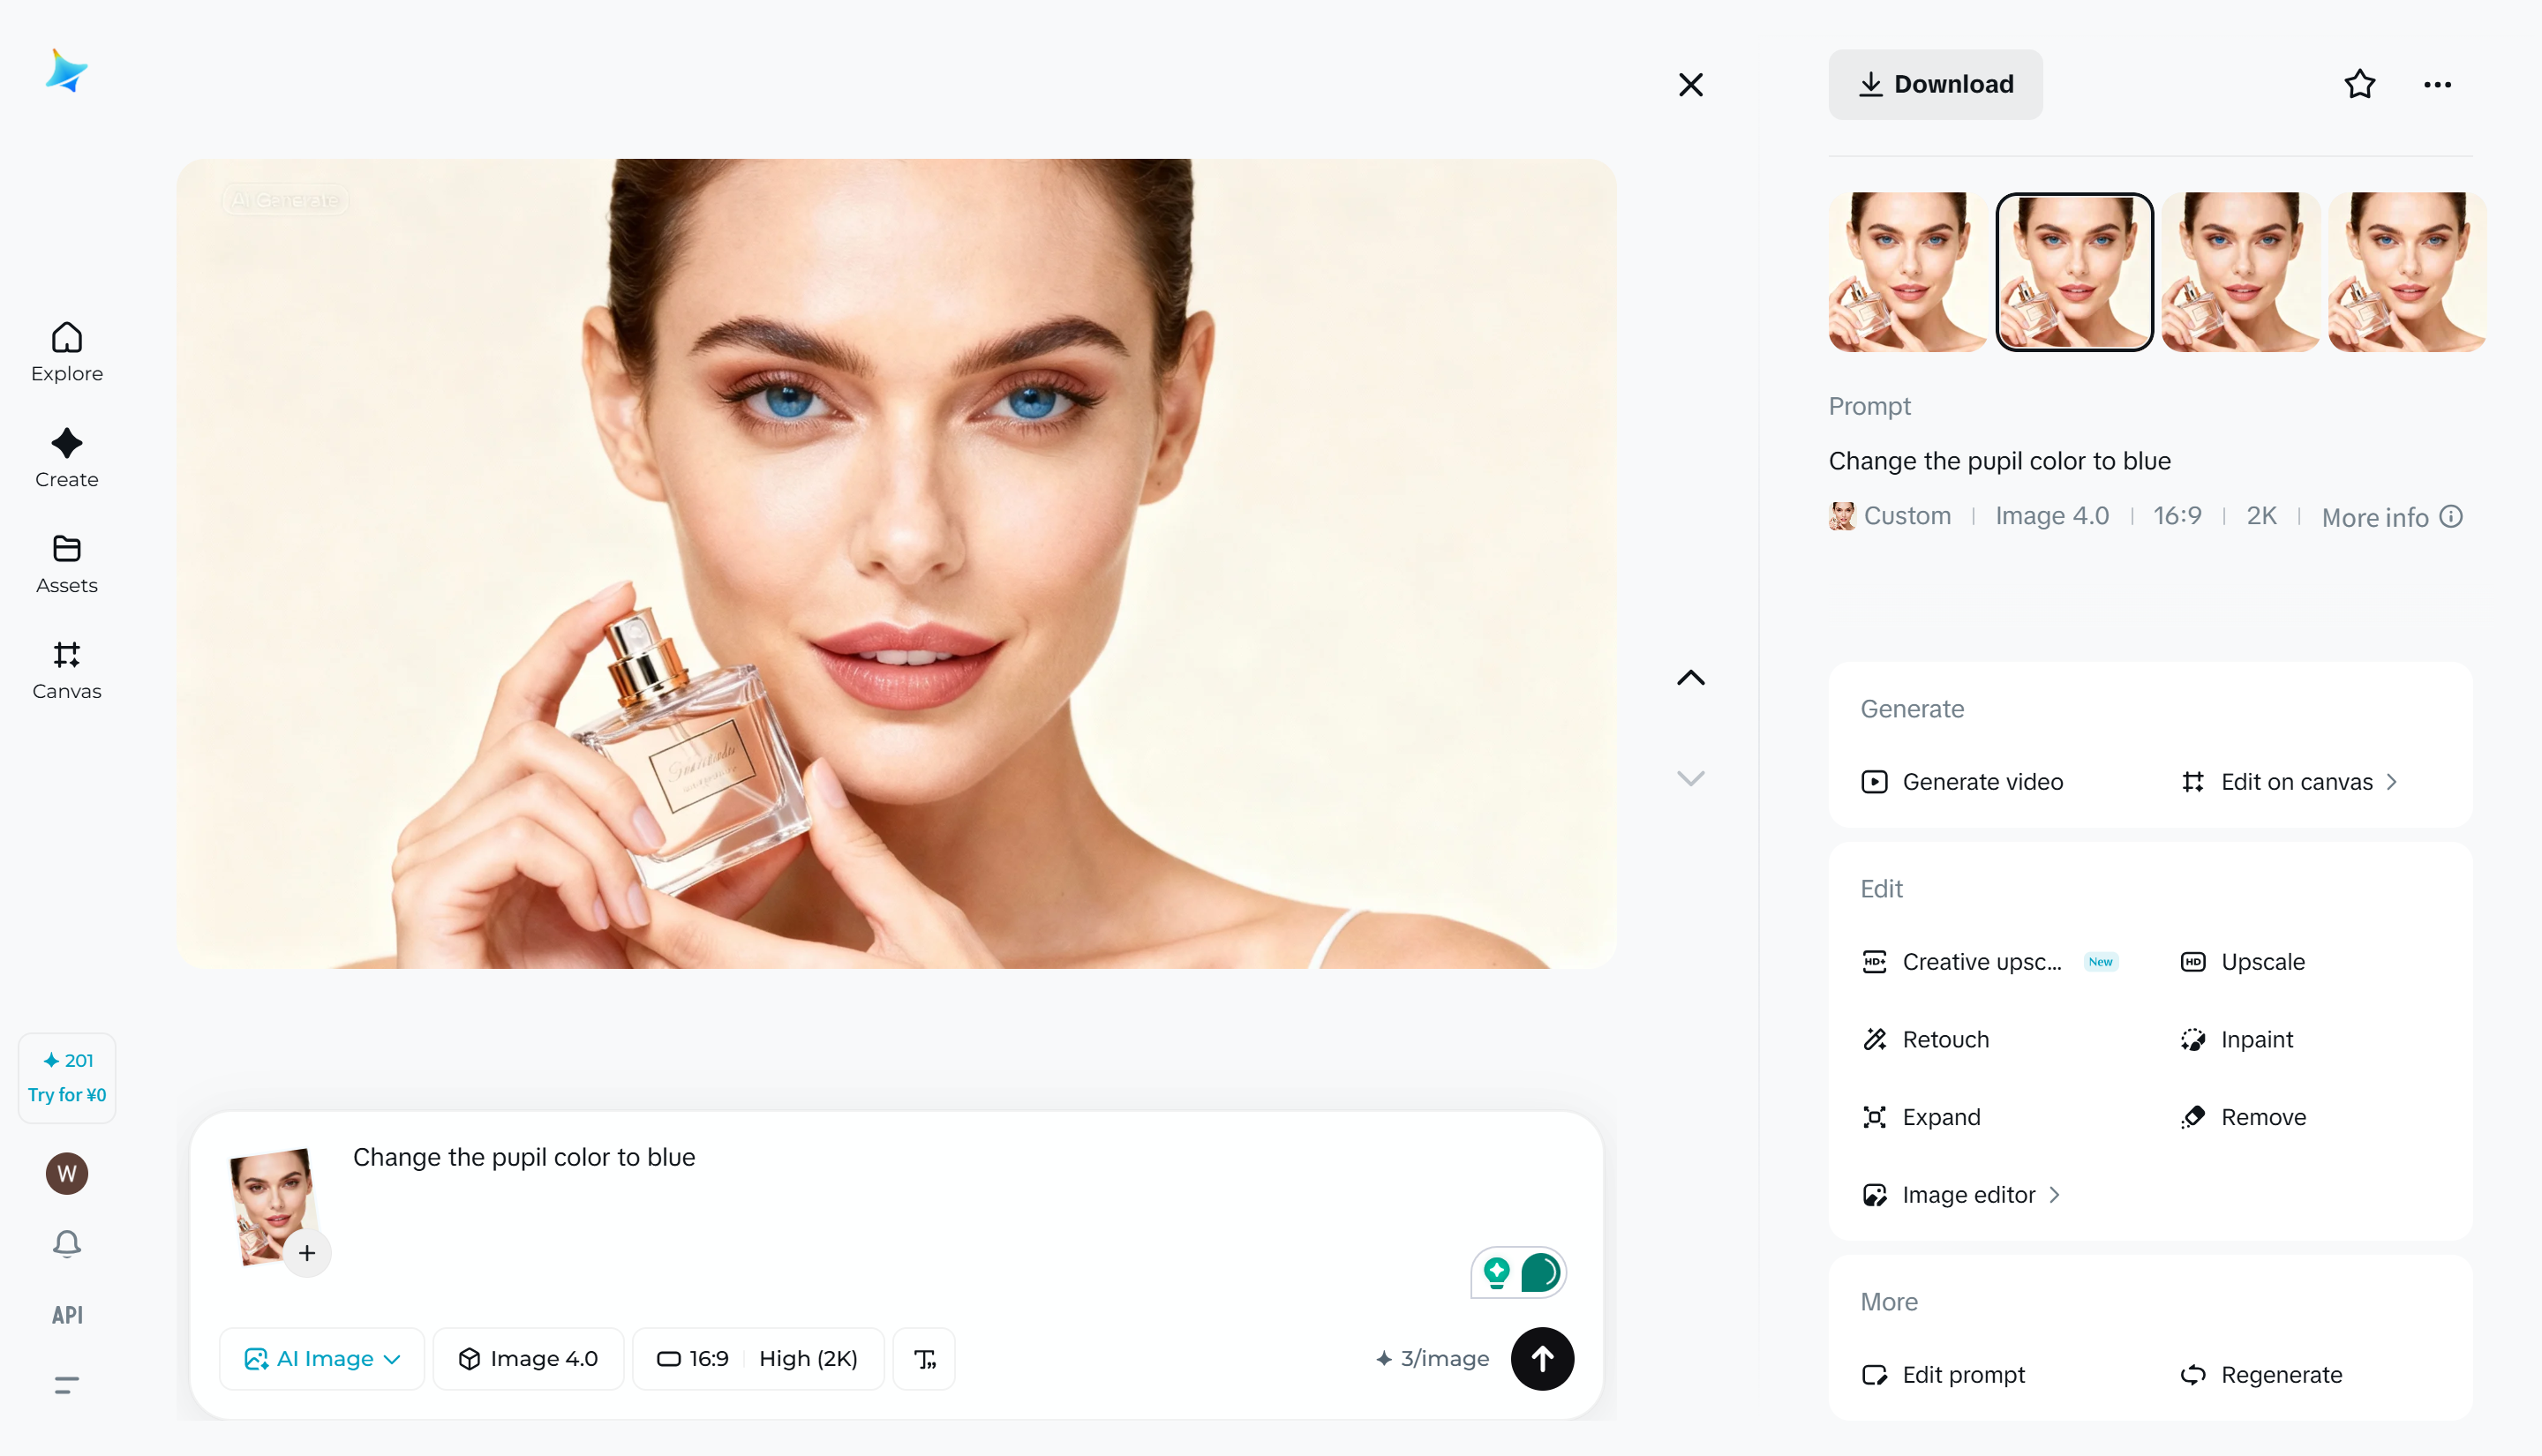Choose Creative upscale option
The image size is (2542, 1456).
(1989, 962)
